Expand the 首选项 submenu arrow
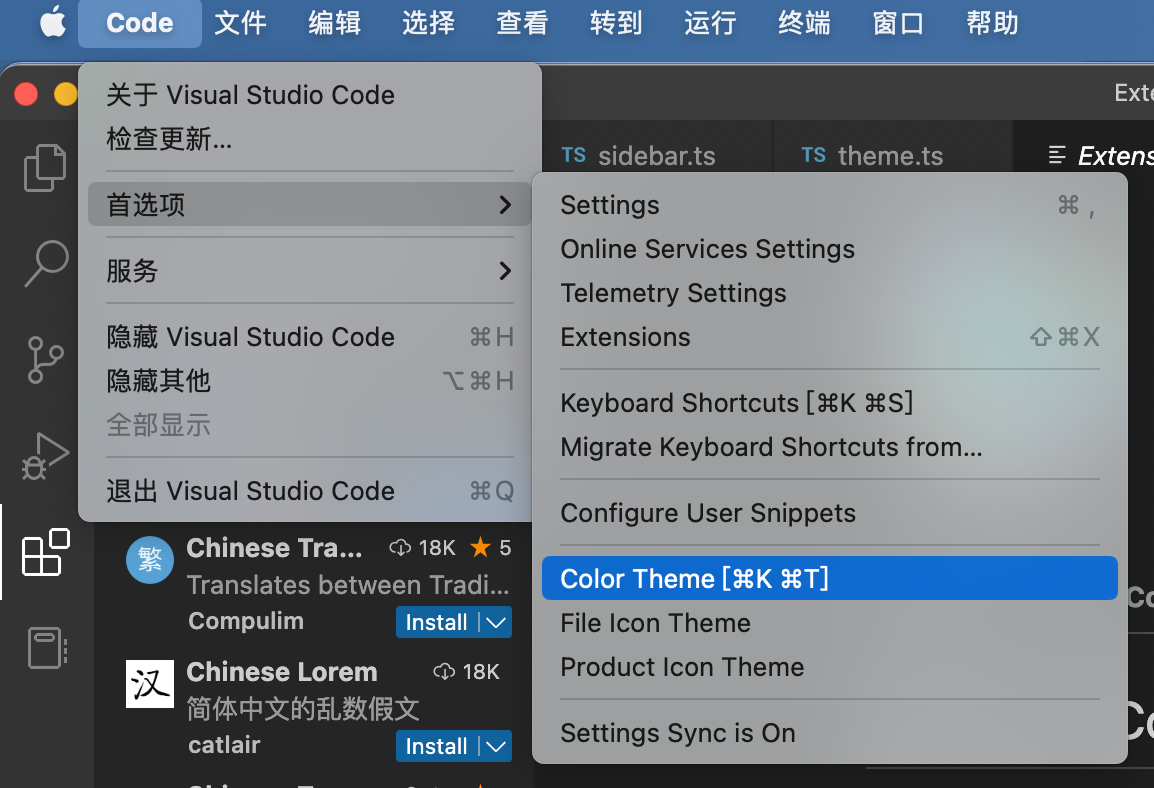 [x=505, y=205]
